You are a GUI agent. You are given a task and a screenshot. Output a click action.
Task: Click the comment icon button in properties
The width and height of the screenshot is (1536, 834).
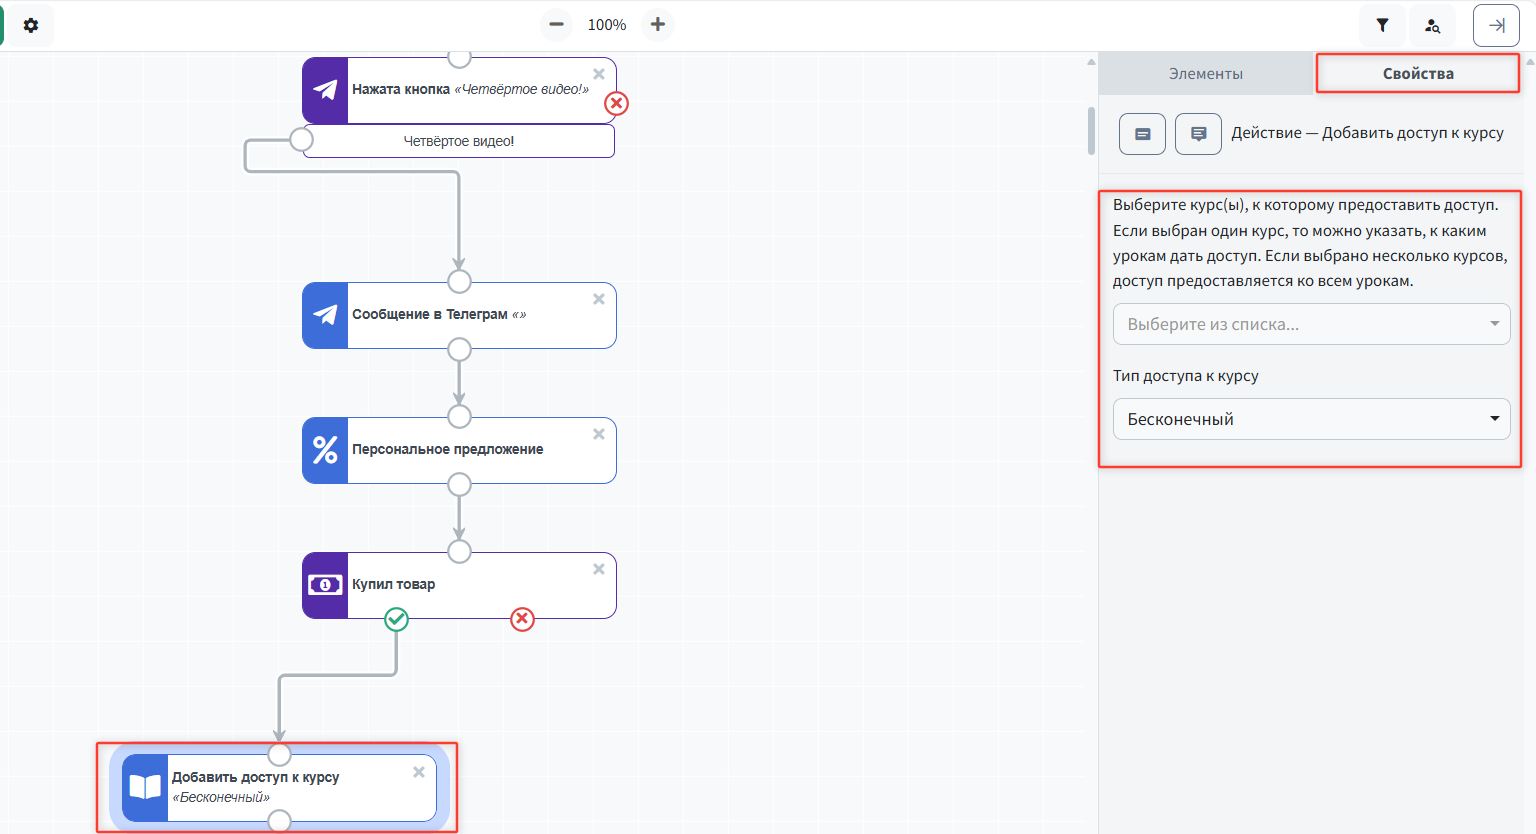pyautogui.click(x=1198, y=134)
